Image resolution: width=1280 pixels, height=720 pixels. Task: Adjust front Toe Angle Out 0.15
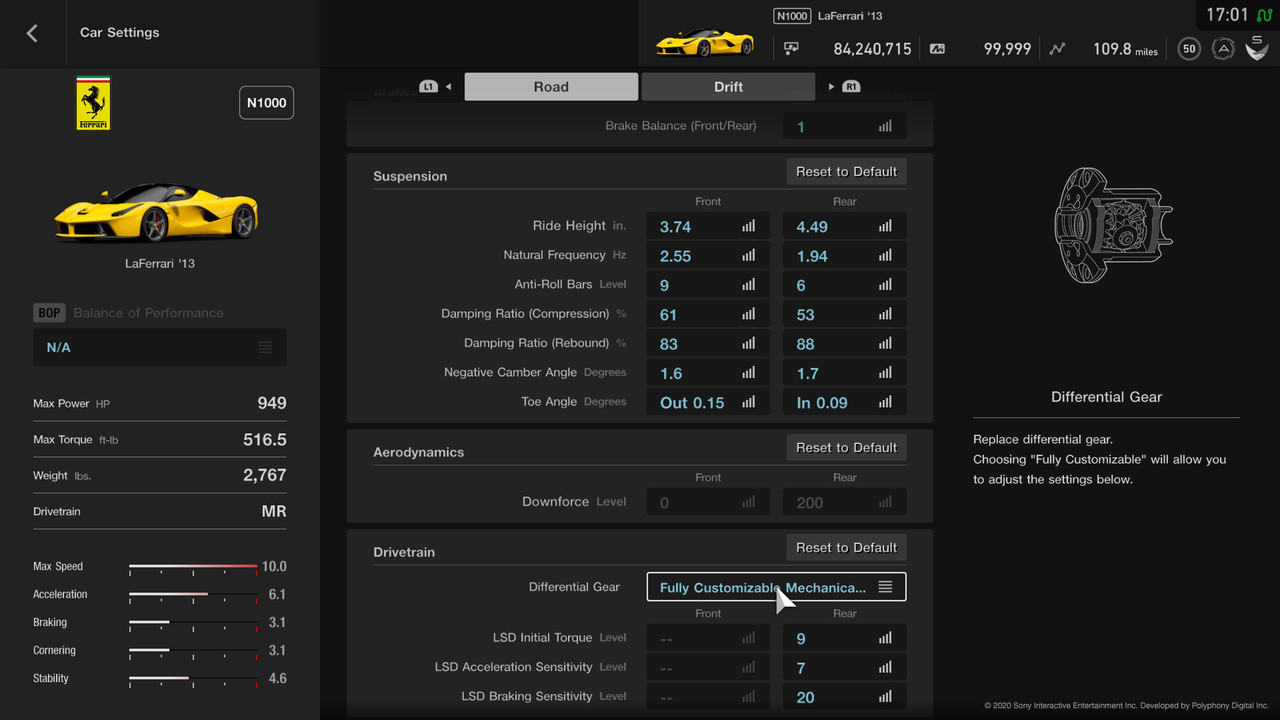tap(708, 402)
